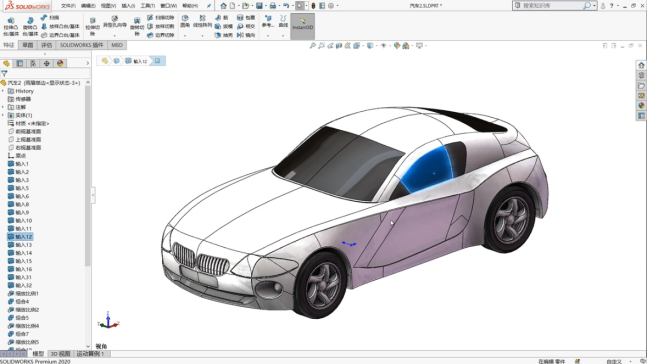The height and width of the screenshot is (364, 647).
Task: Open the 3D 视图 bottom tab
Action: click(60, 354)
